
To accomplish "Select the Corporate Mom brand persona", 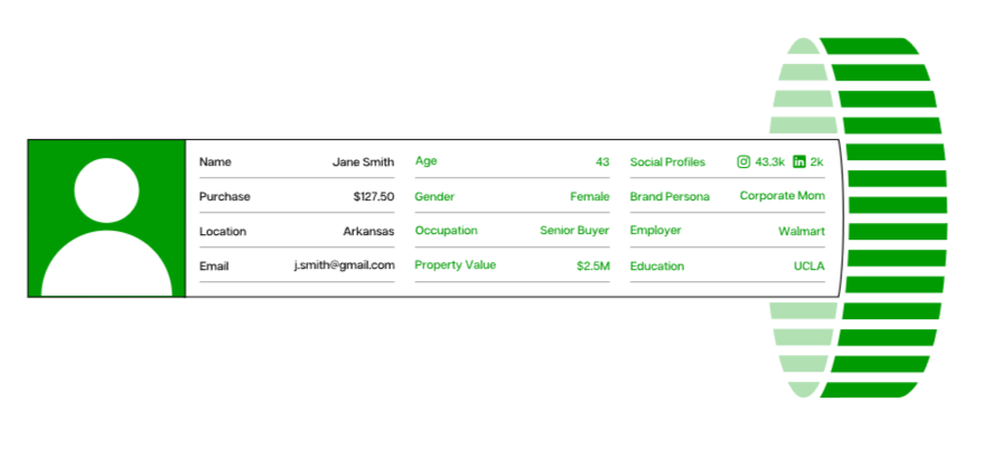I will click(782, 196).
